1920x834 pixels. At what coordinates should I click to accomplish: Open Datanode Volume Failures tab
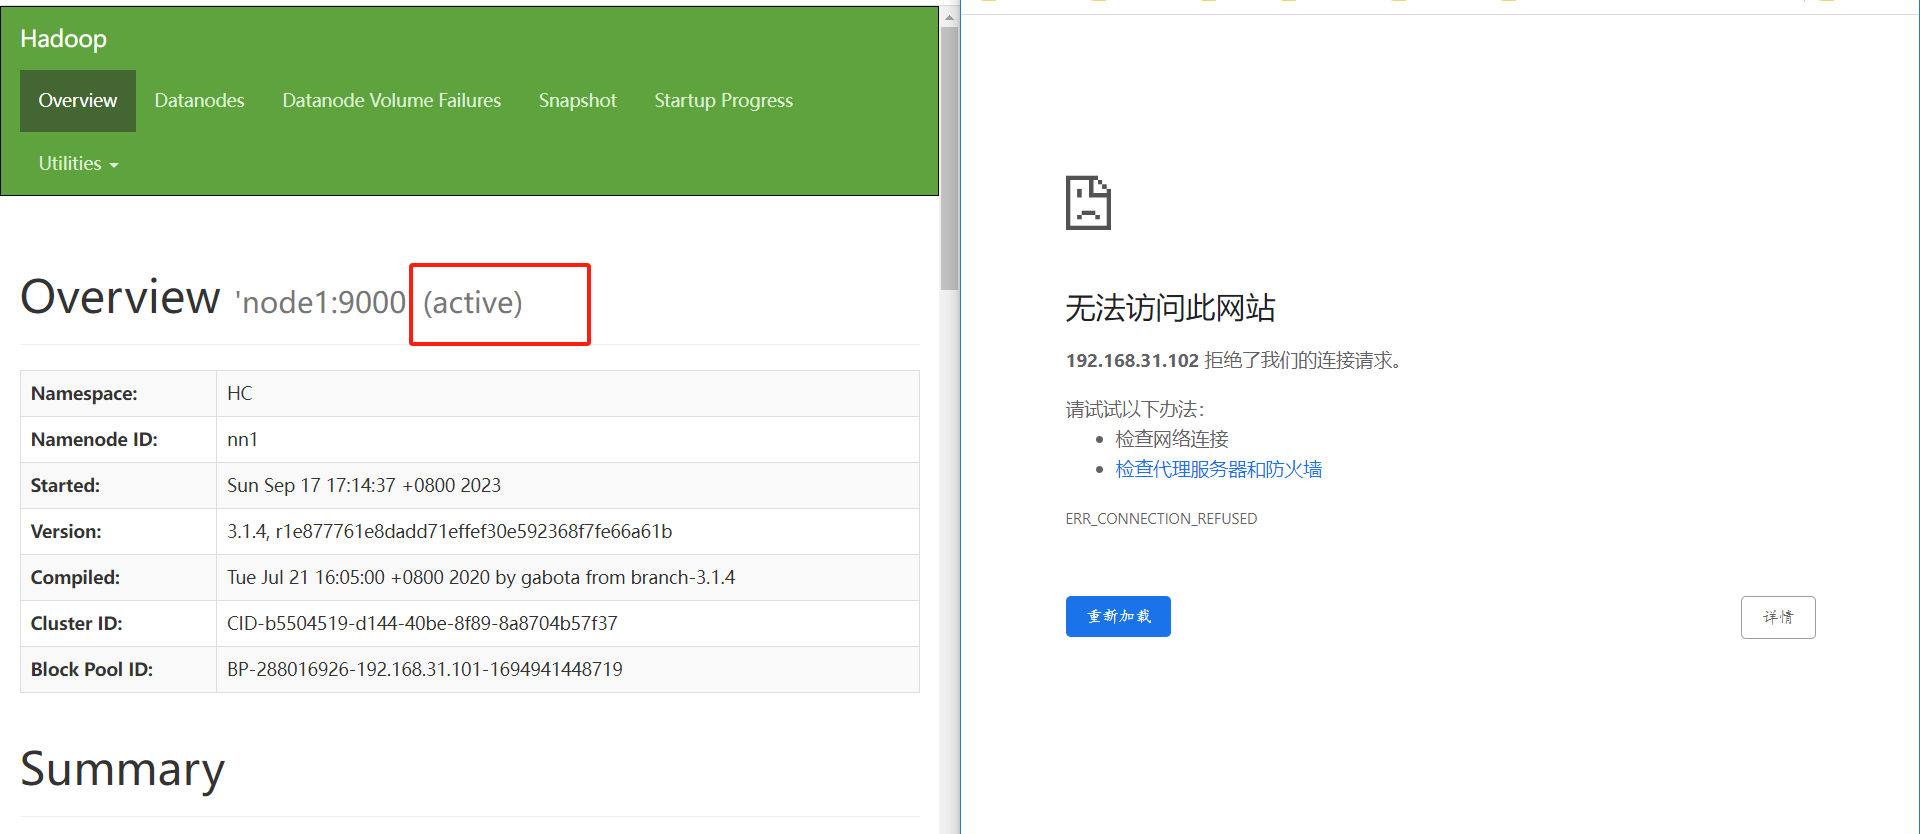pos(391,101)
